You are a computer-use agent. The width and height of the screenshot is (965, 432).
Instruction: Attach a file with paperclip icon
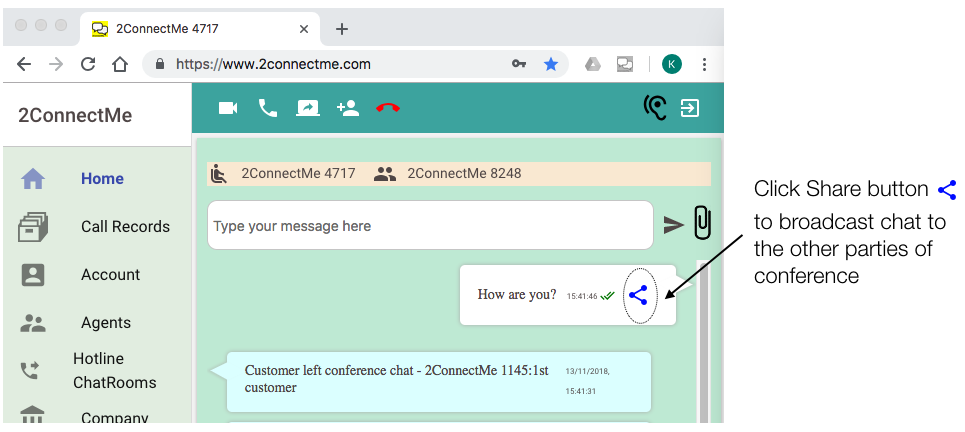702,222
